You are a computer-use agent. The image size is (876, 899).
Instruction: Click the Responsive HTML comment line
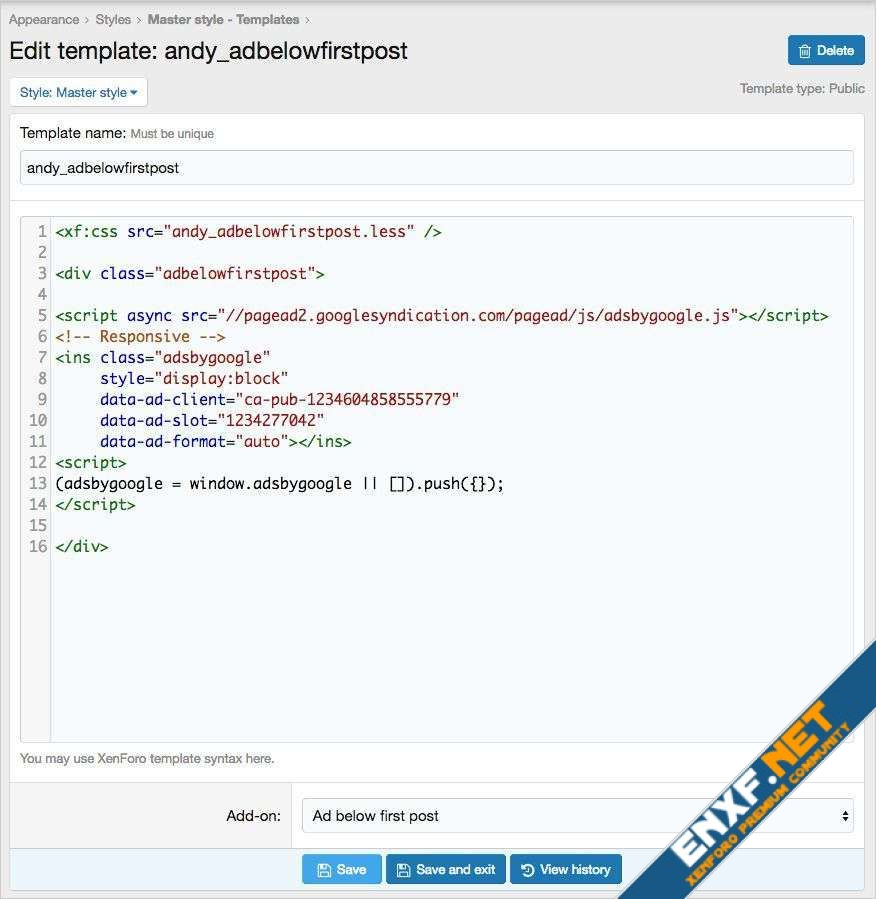(x=140, y=337)
